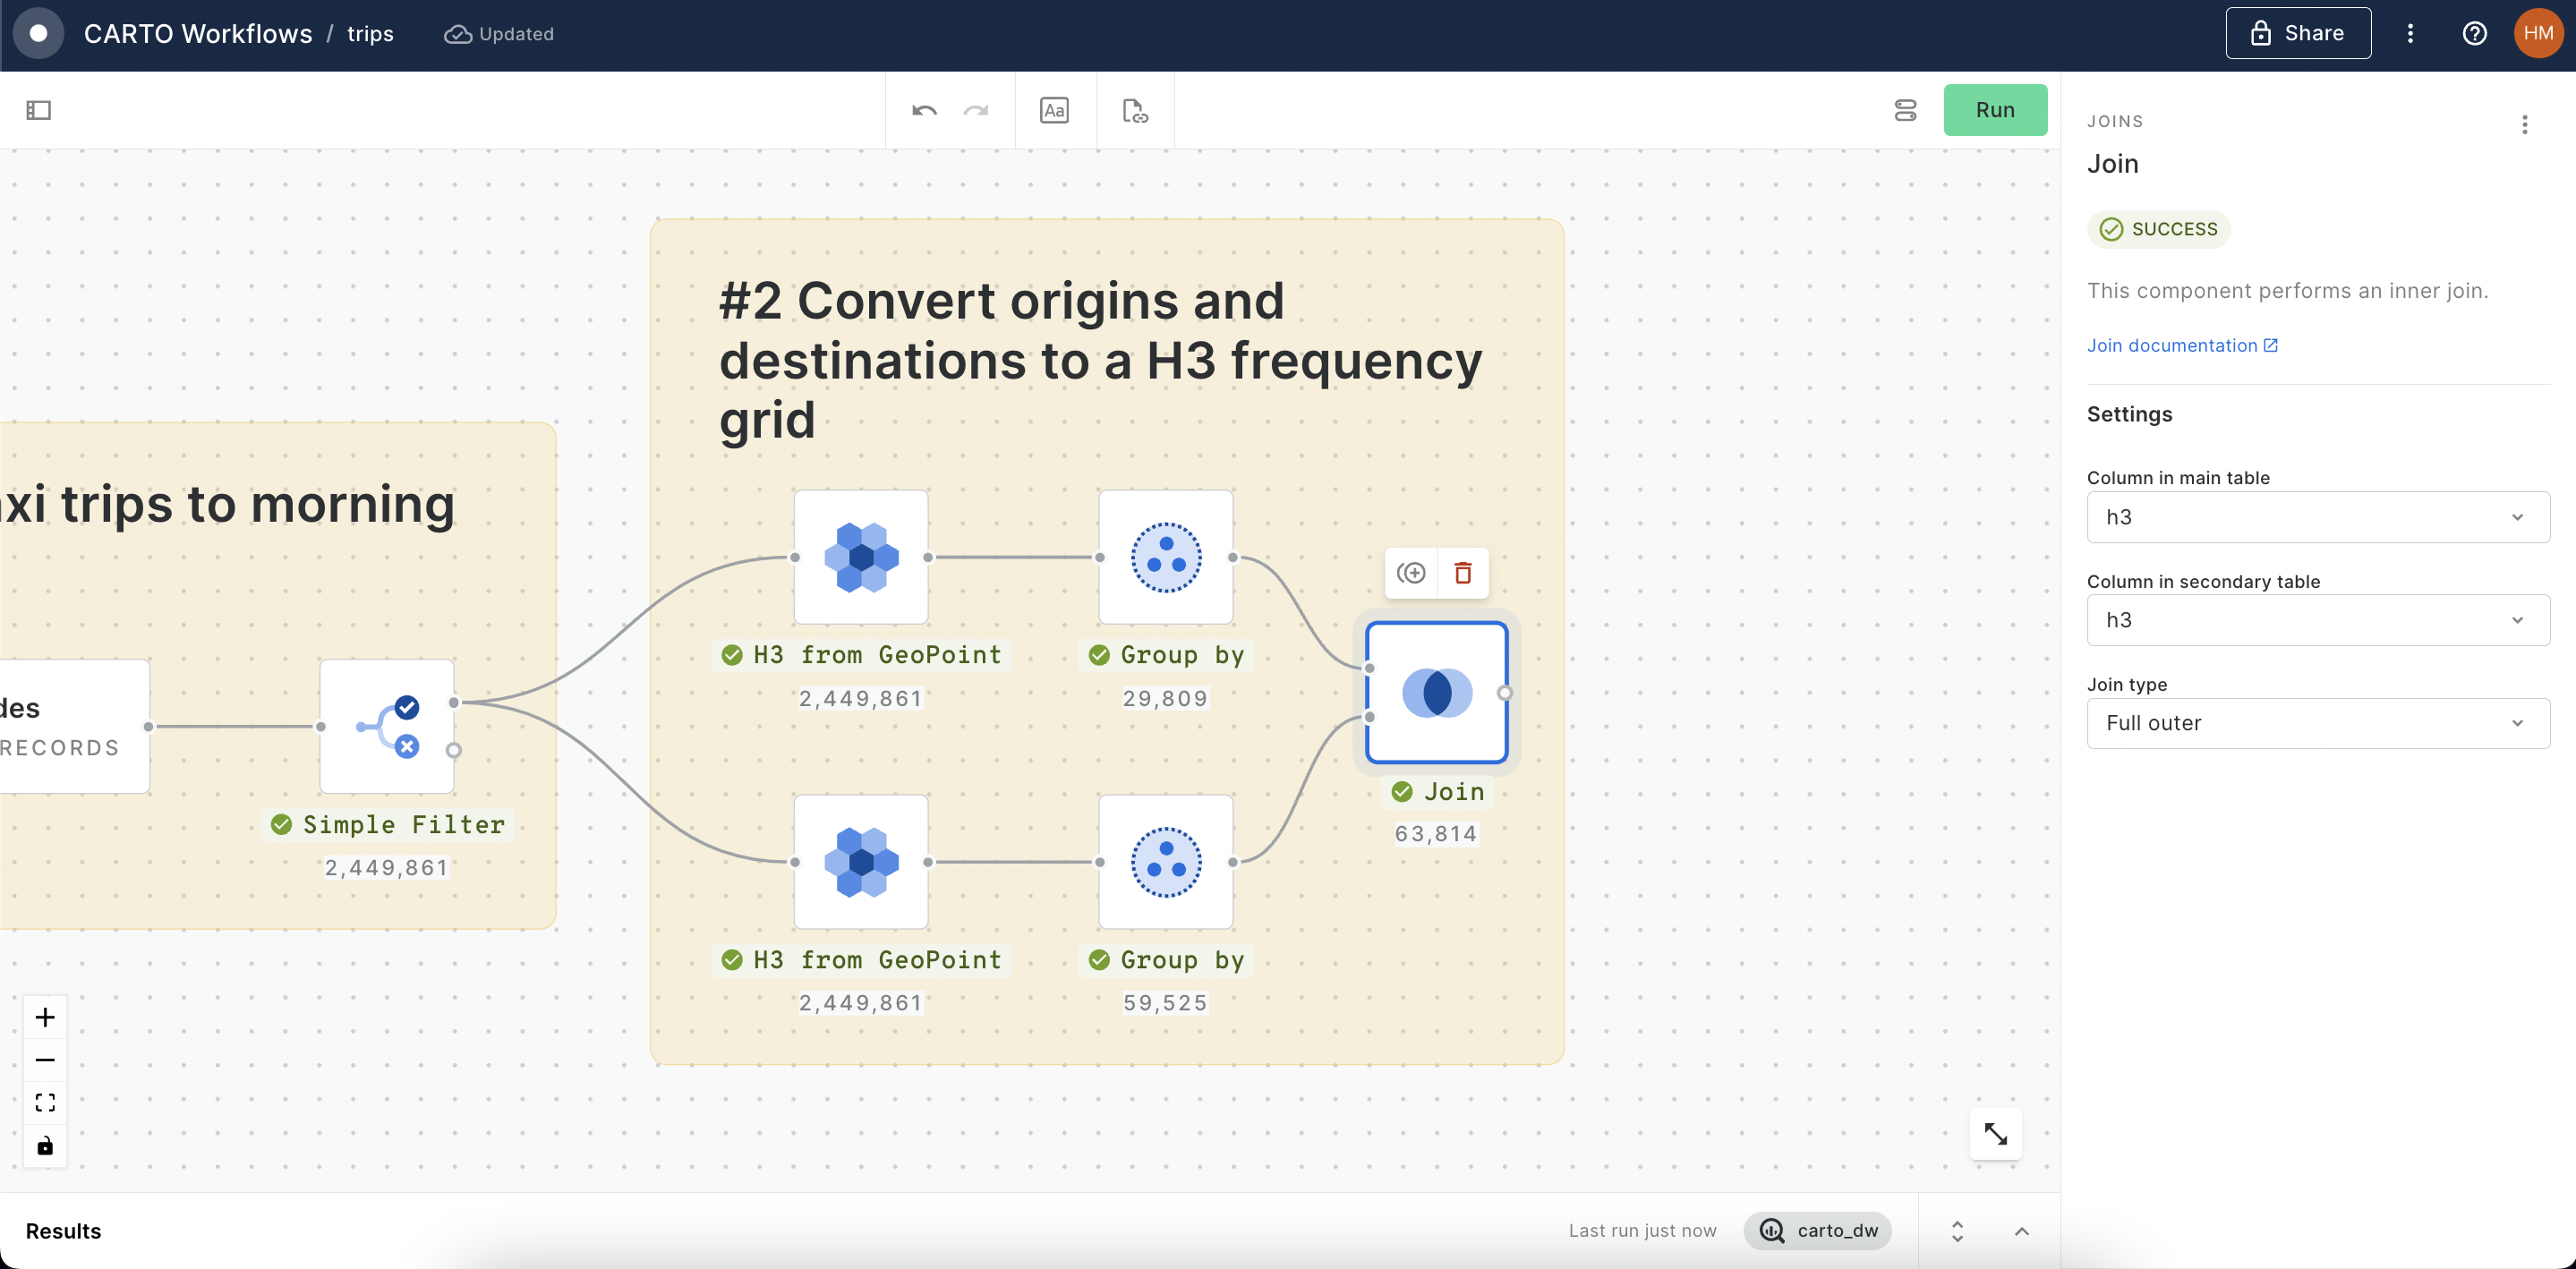Toggle the left sidebar panel icon

tap(39, 110)
